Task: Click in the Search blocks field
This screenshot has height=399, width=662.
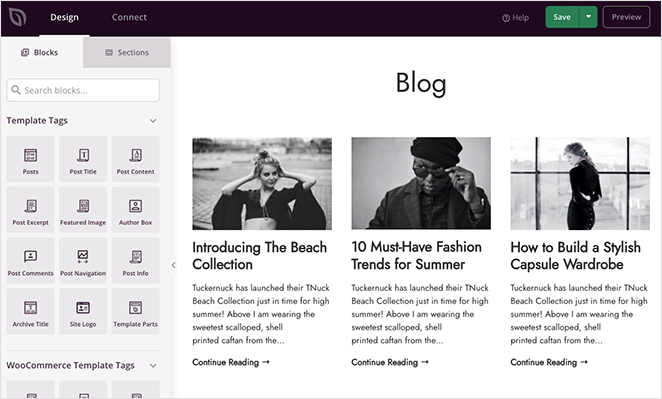Action: [83, 90]
